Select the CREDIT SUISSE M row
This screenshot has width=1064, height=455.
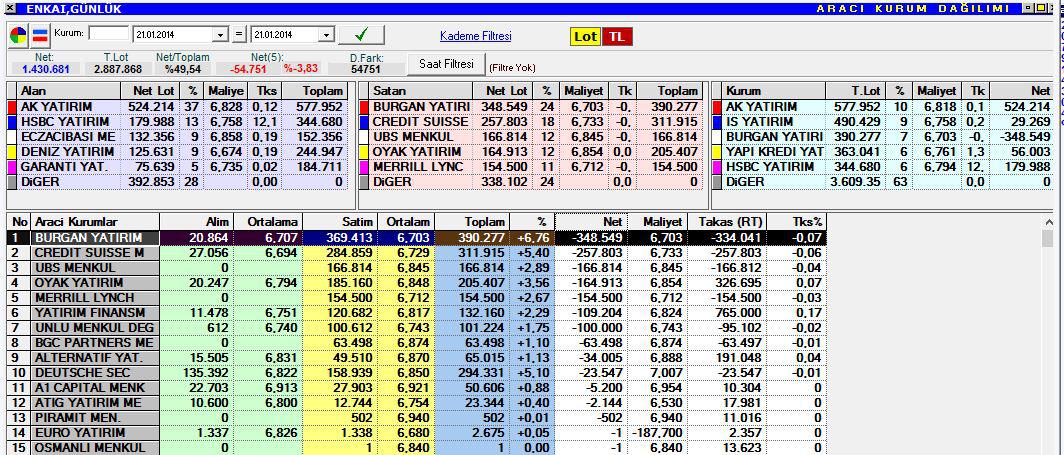[x=417, y=253]
